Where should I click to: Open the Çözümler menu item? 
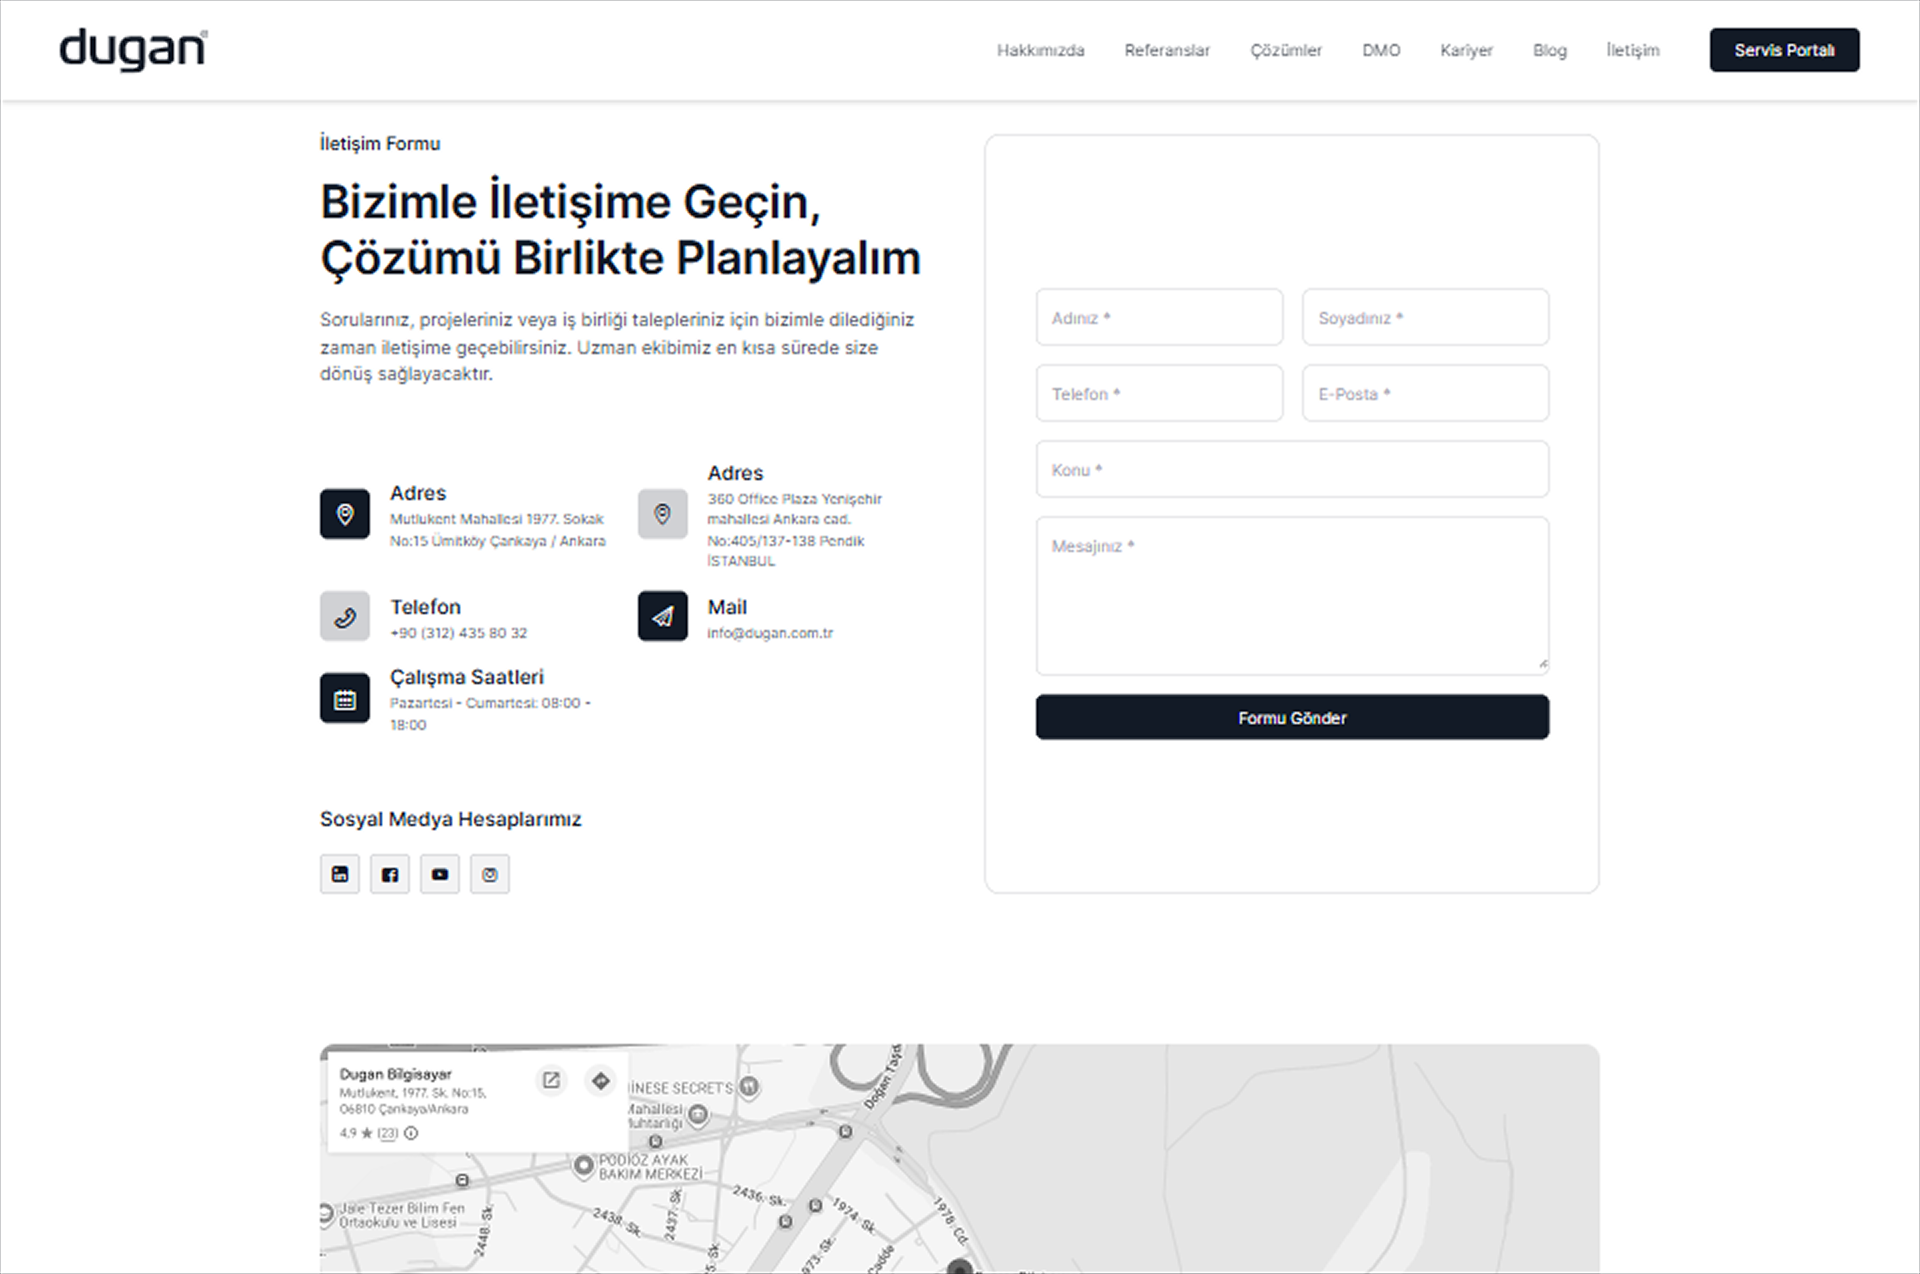(x=1285, y=50)
